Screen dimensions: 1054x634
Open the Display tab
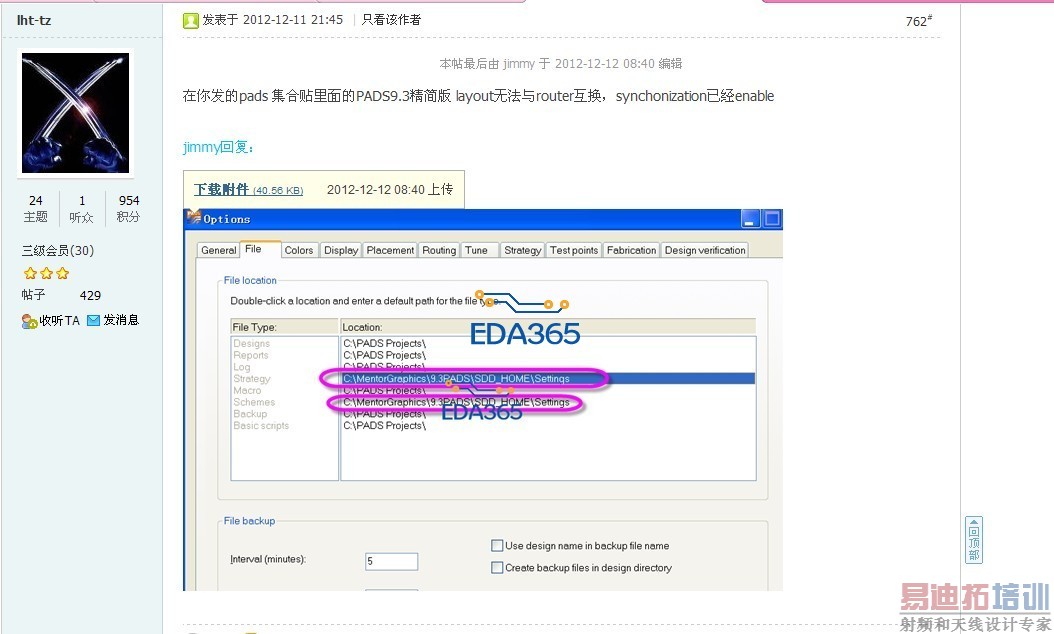(341, 250)
